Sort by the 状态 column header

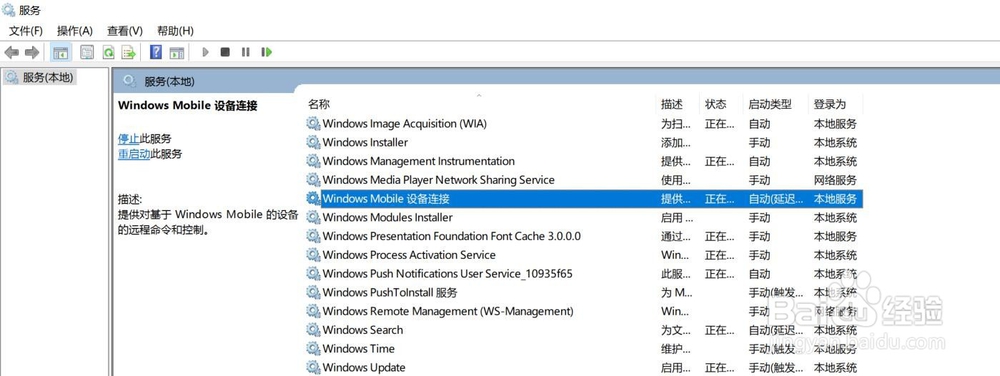[x=716, y=104]
